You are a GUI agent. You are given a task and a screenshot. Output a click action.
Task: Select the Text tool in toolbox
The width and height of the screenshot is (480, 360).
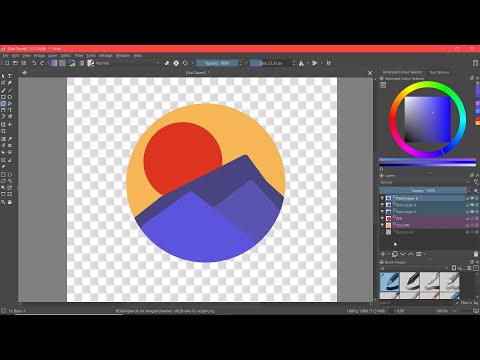point(10,76)
